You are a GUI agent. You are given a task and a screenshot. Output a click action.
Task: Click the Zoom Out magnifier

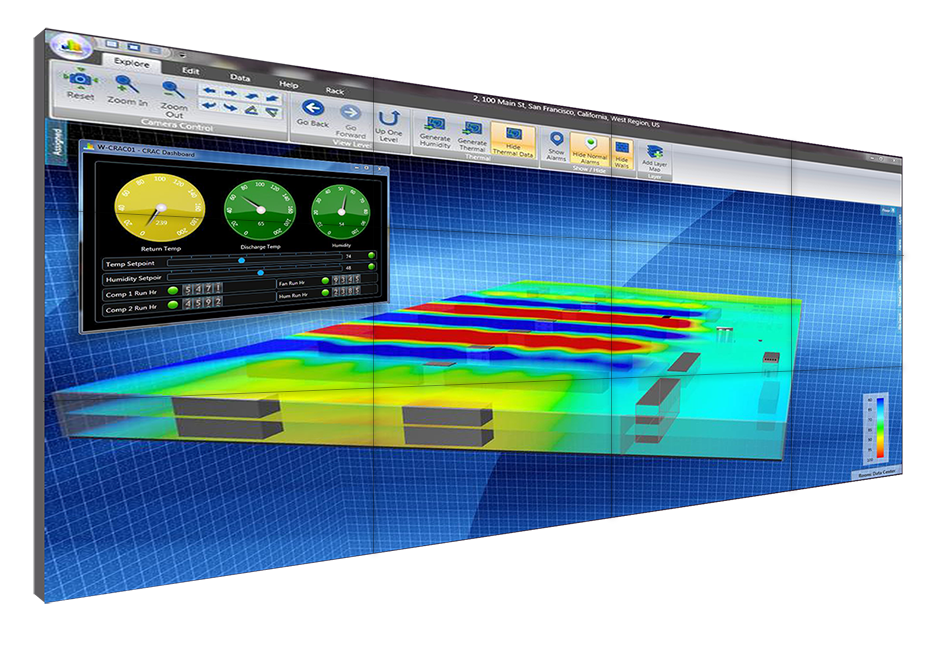click(172, 90)
